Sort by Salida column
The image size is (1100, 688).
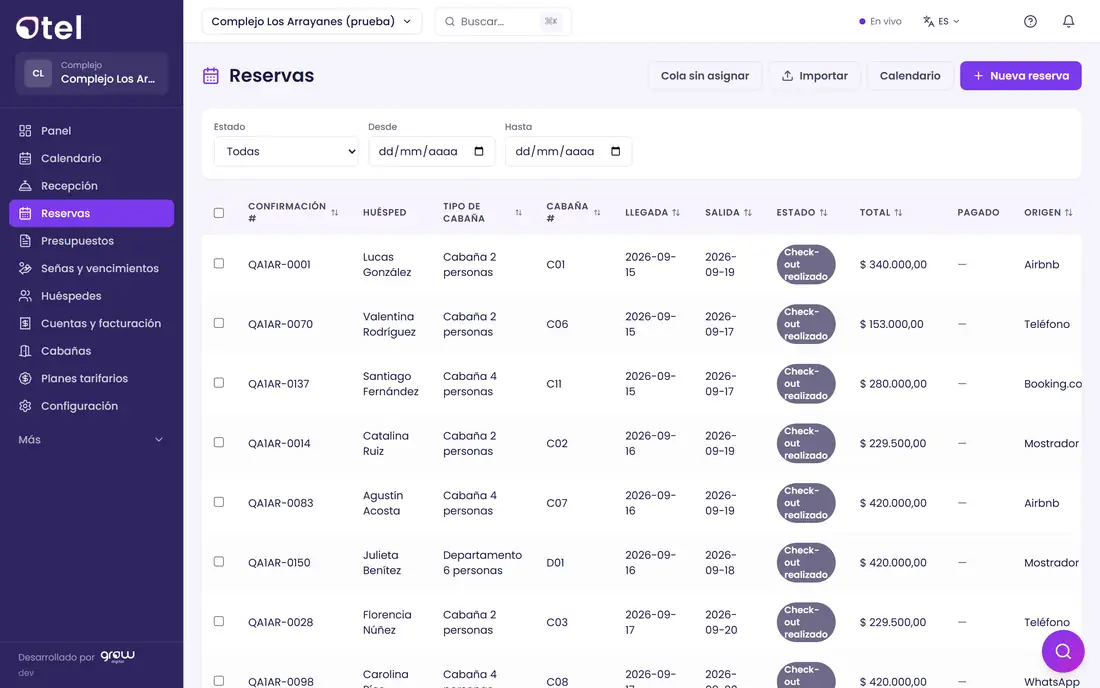[748, 213]
